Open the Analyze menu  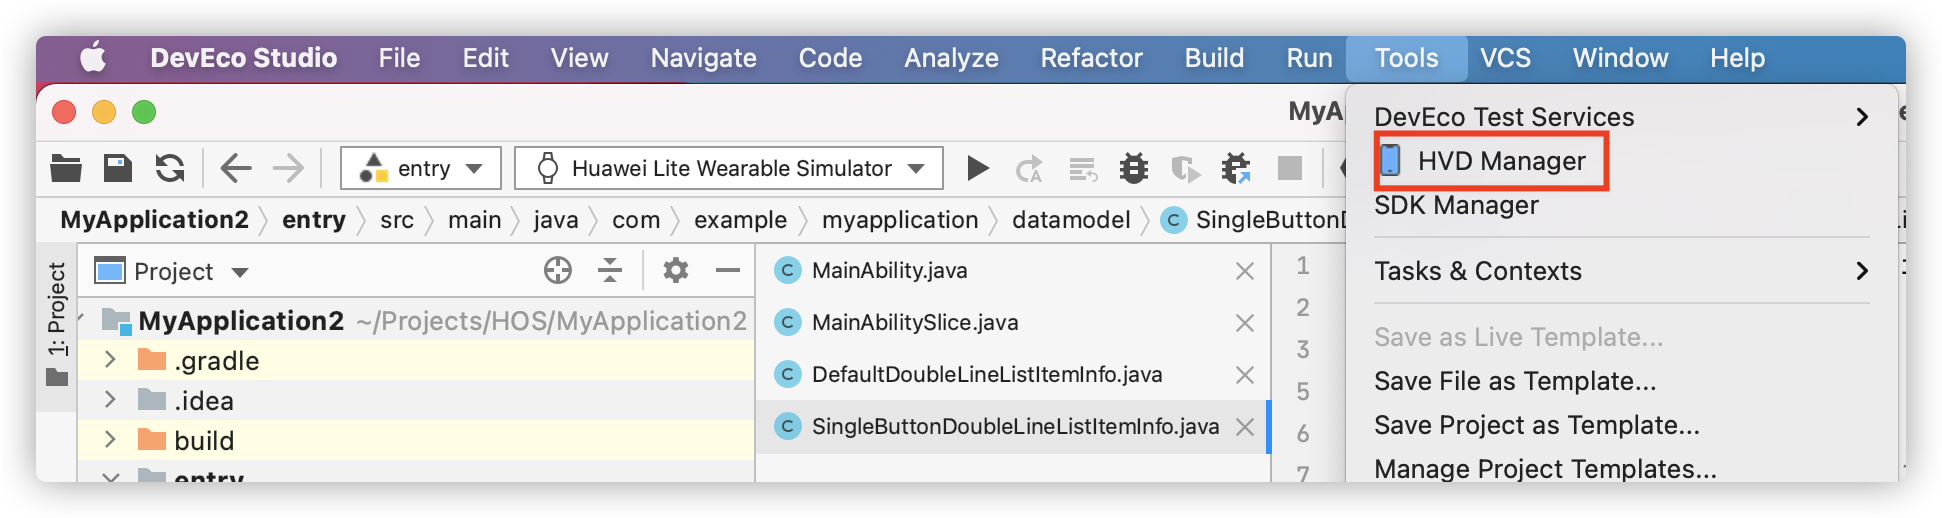[x=951, y=58]
